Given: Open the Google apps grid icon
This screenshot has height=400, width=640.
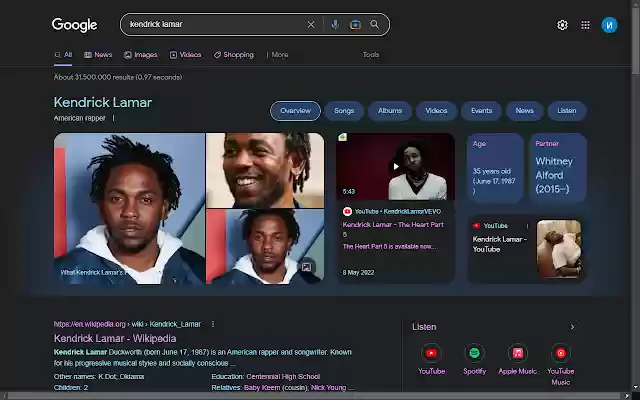Looking at the screenshot, I should tap(585, 25).
